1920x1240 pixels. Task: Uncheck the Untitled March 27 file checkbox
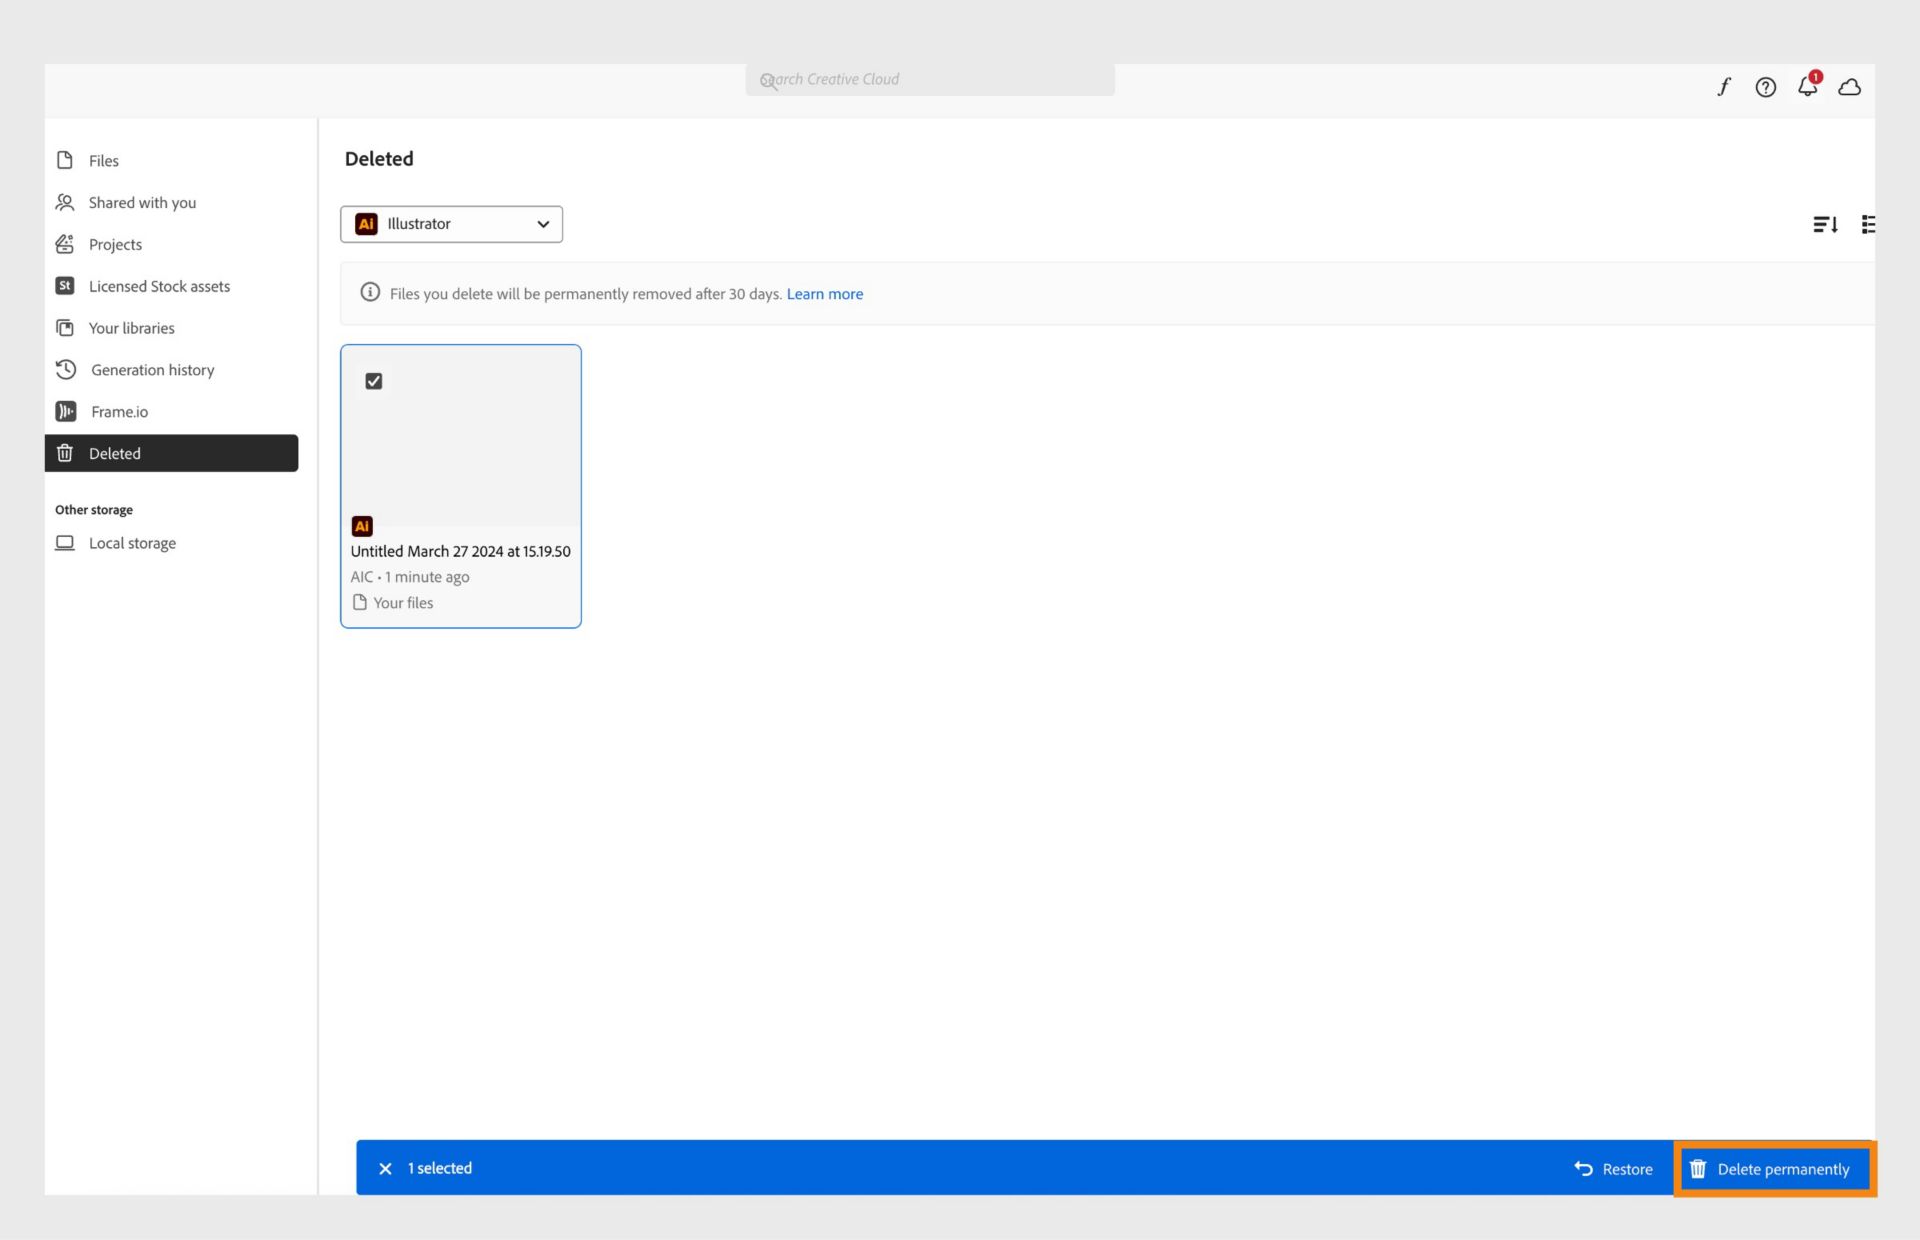click(374, 381)
